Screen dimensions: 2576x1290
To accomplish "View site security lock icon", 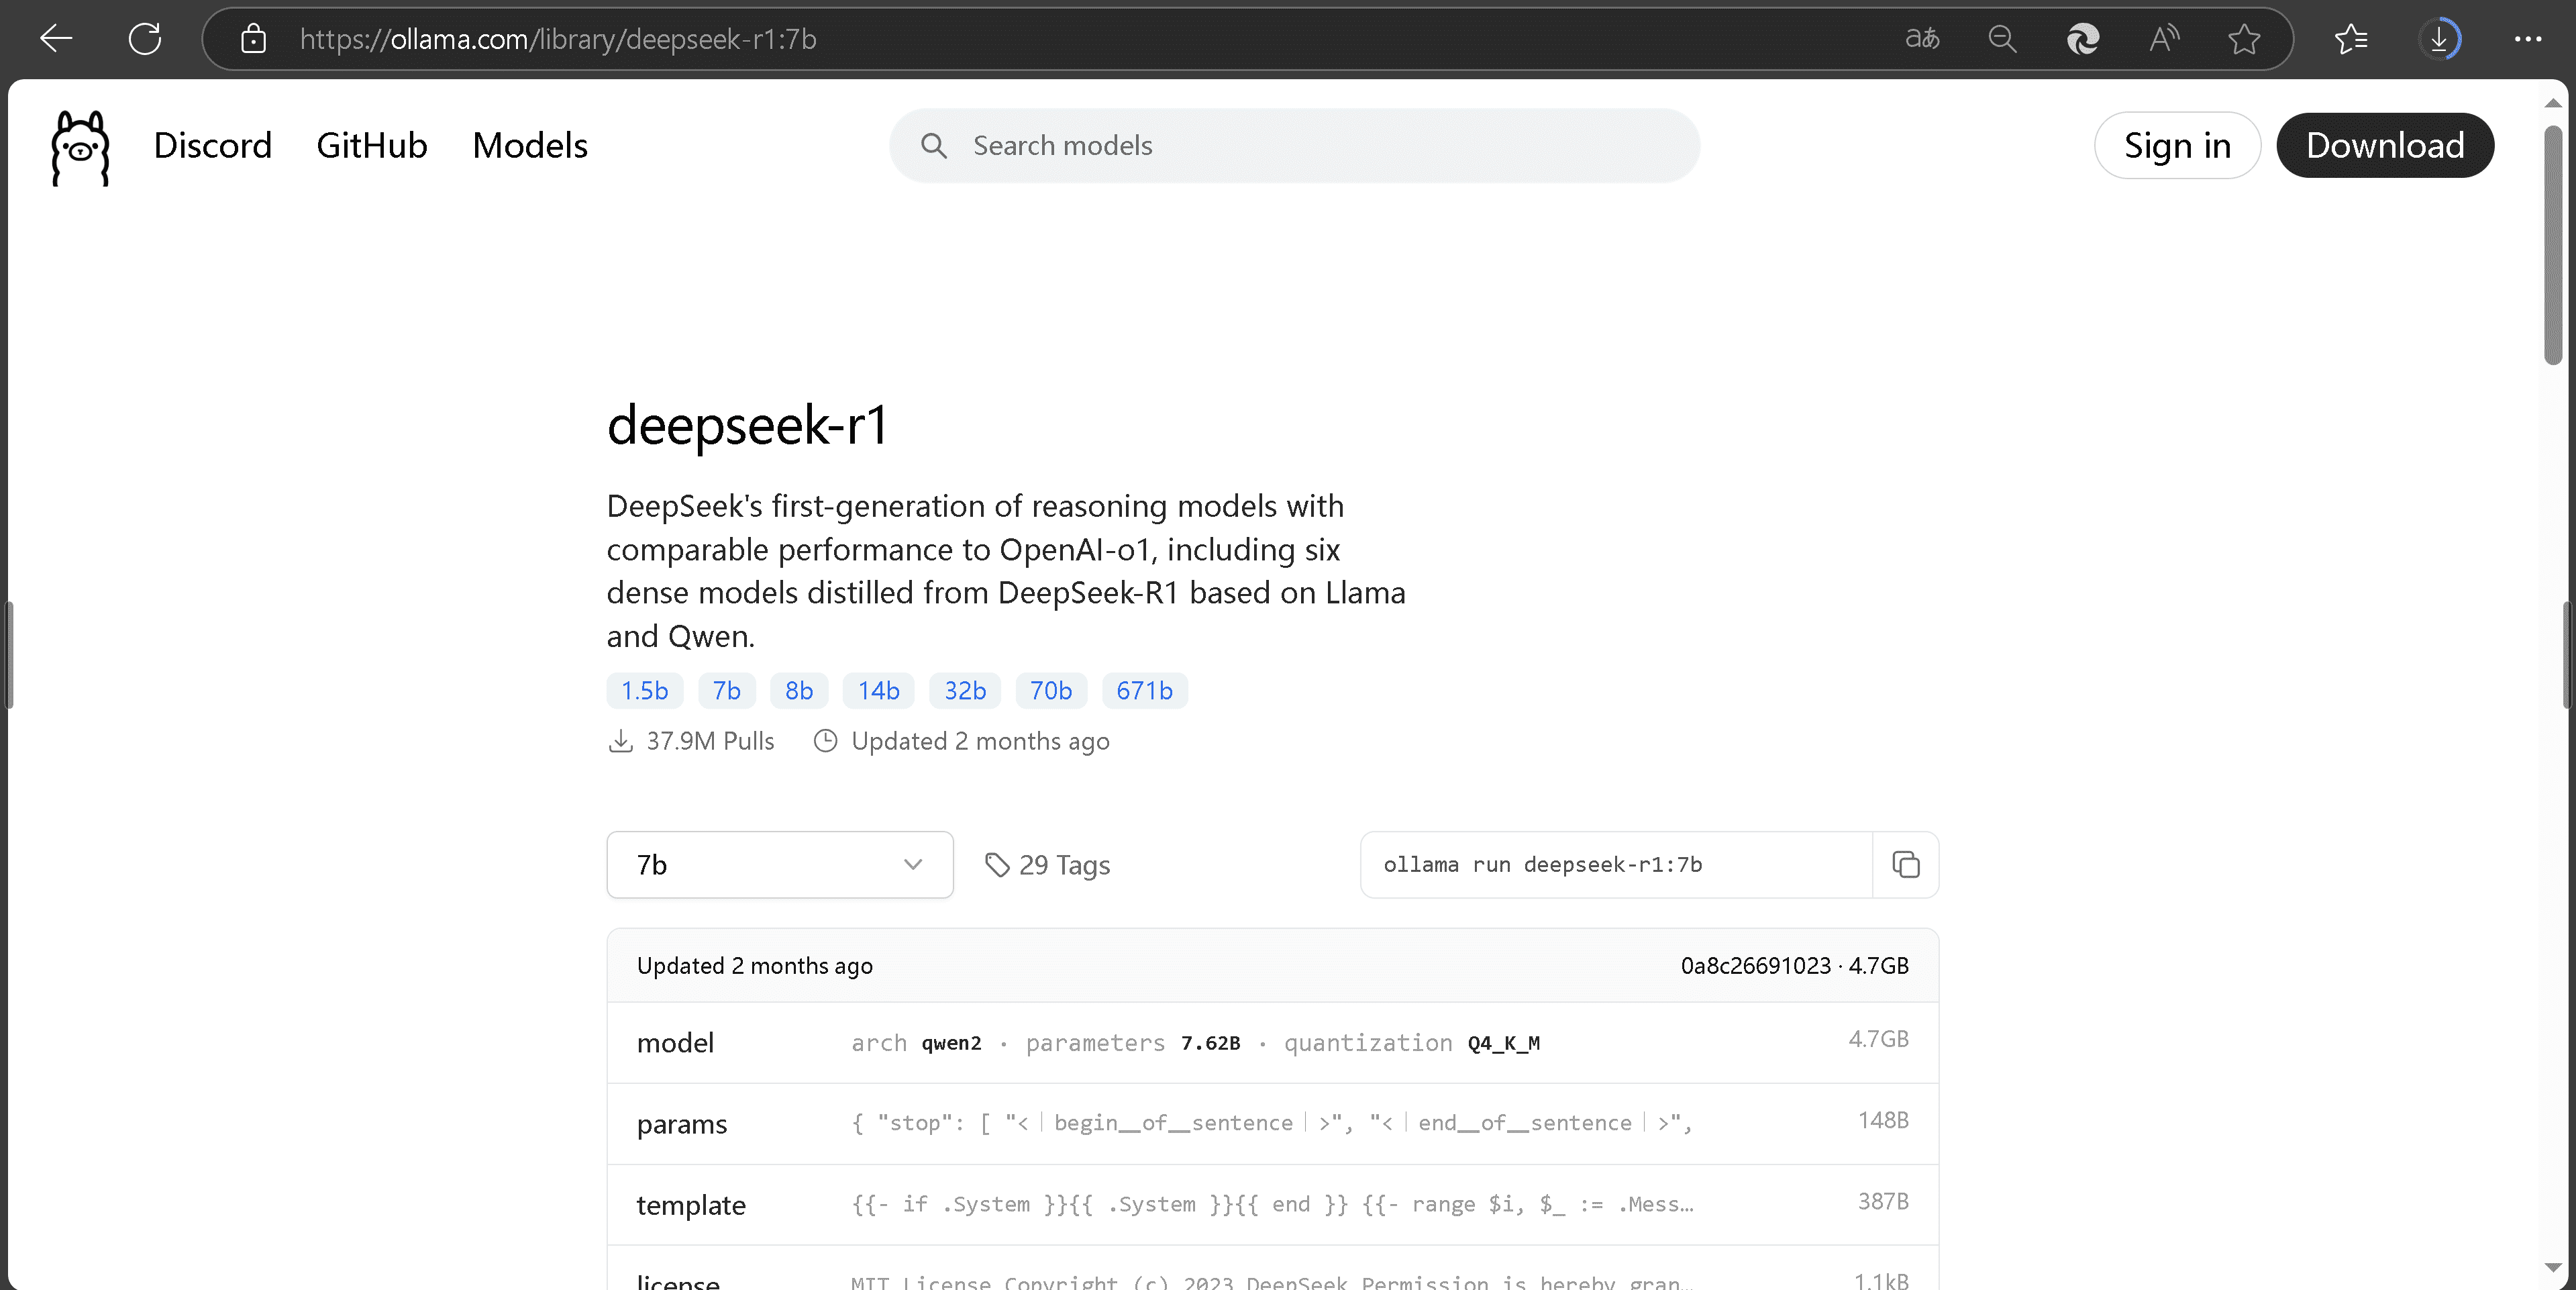I will (x=253, y=39).
